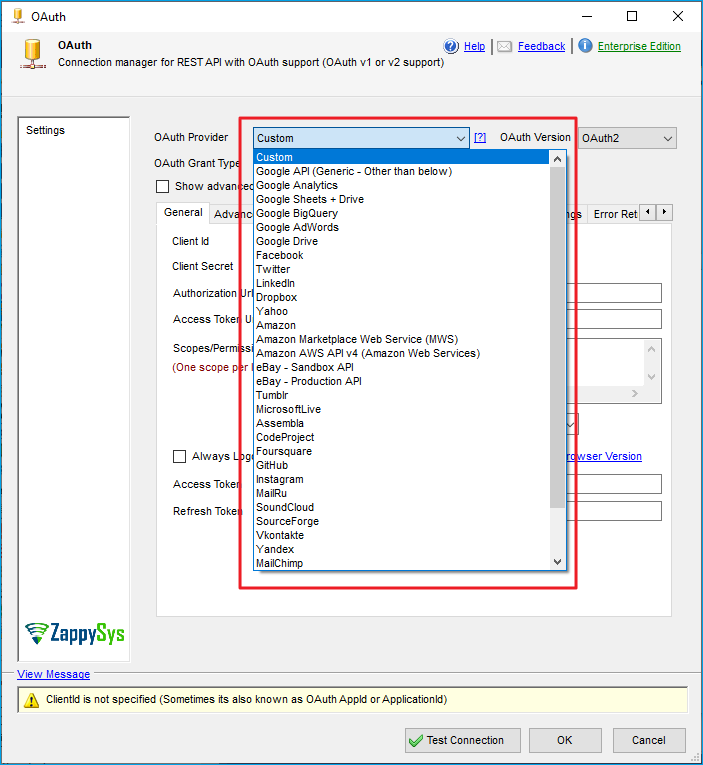
Task: Select Settings in the left panel
Action: pyautogui.click(x=45, y=130)
